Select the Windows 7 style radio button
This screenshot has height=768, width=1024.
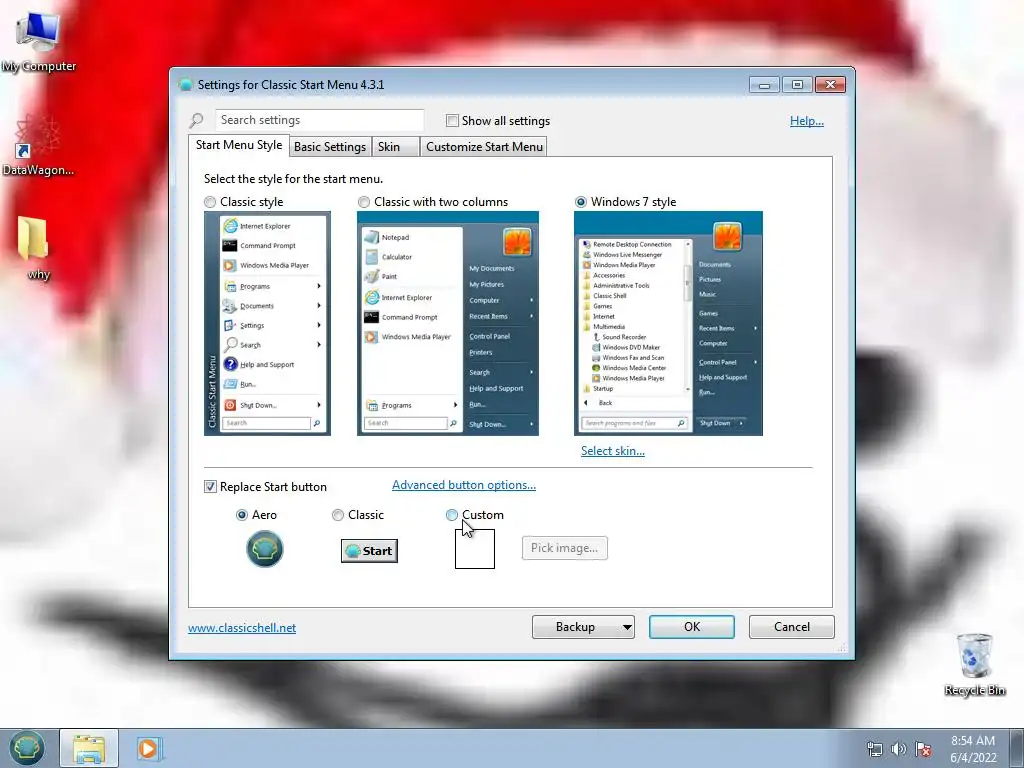click(x=581, y=202)
